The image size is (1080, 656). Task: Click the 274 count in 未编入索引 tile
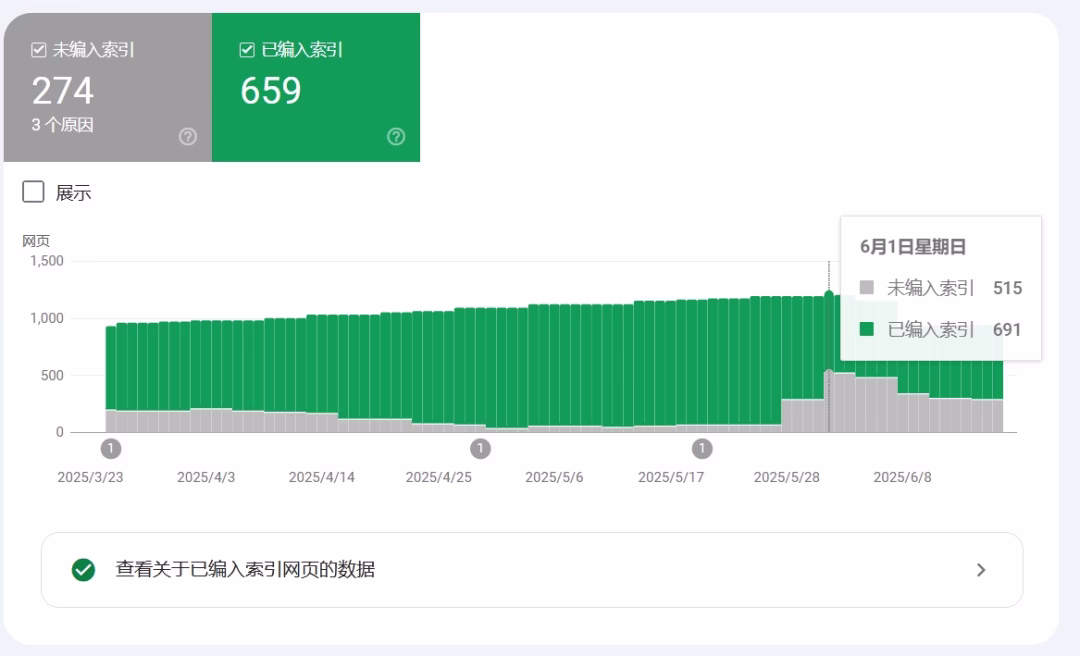[62, 91]
